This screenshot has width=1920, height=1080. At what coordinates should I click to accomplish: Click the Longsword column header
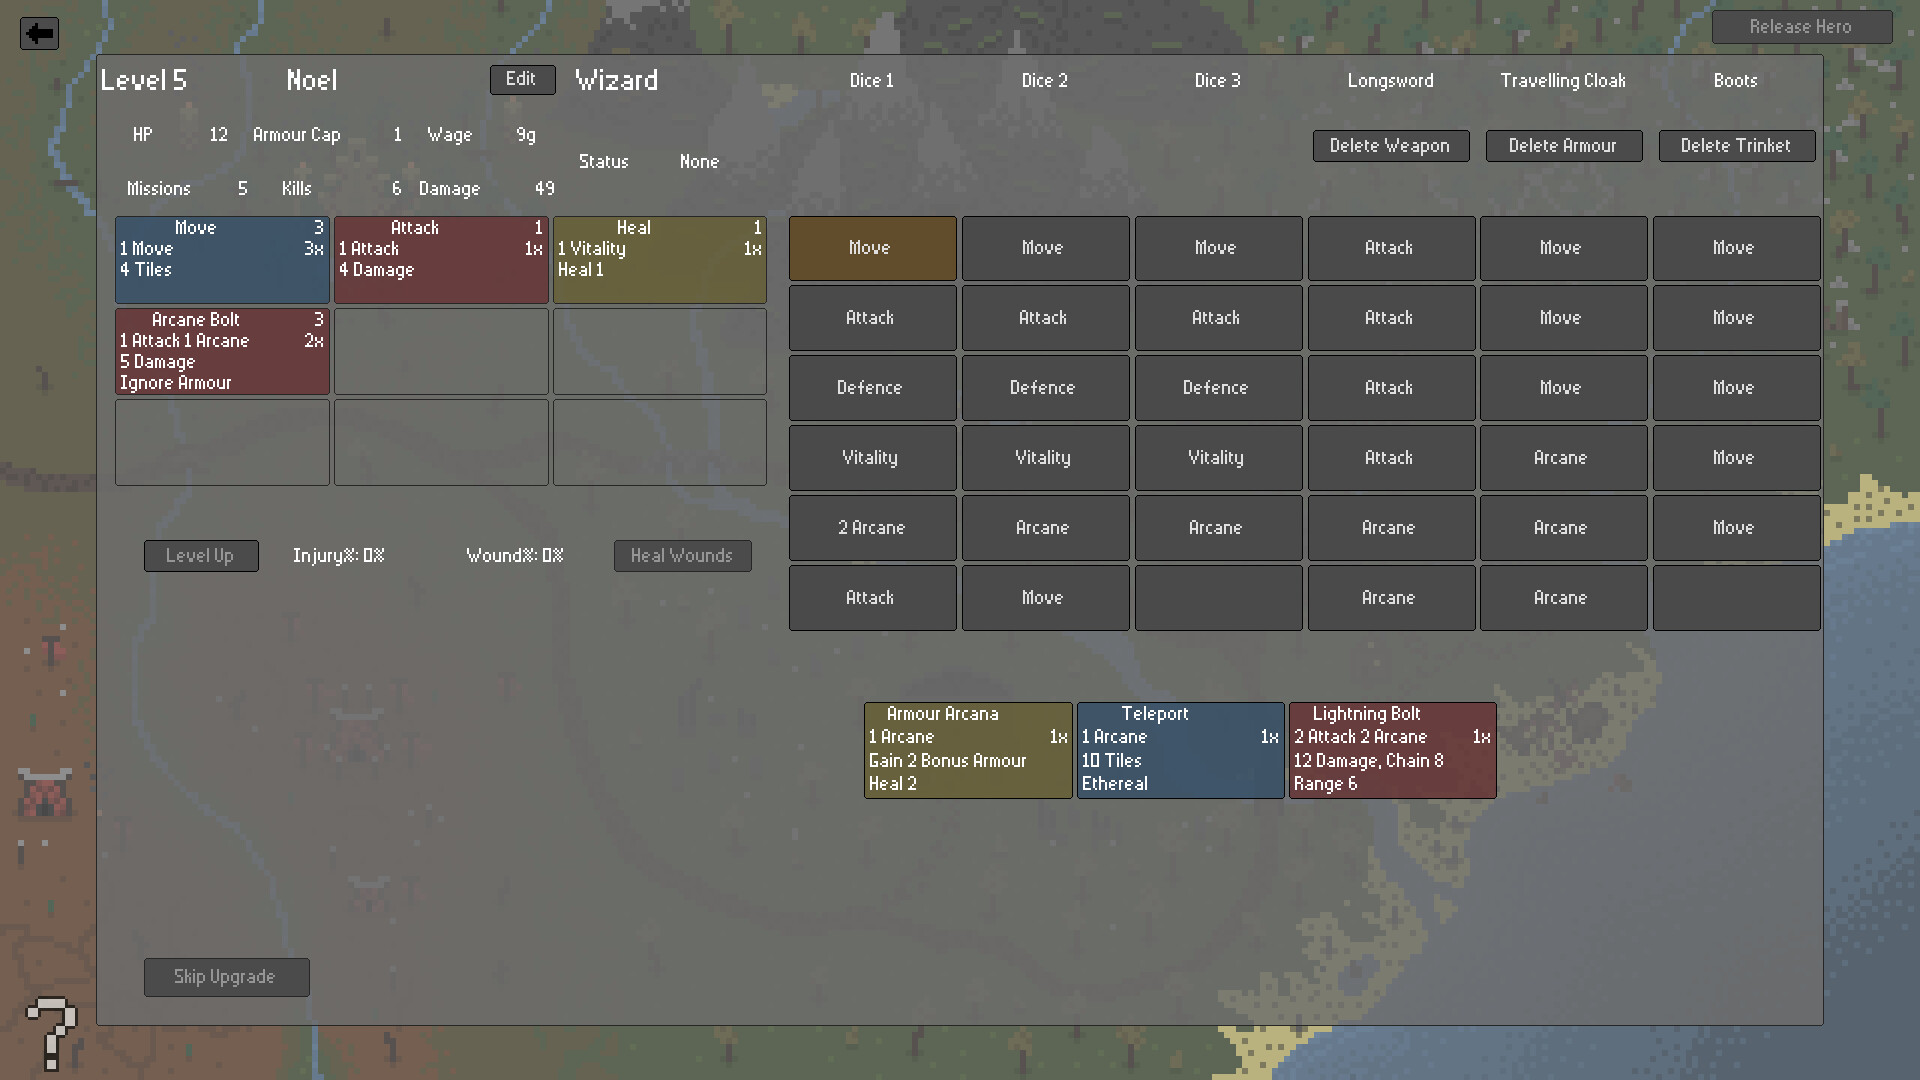[1390, 81]
